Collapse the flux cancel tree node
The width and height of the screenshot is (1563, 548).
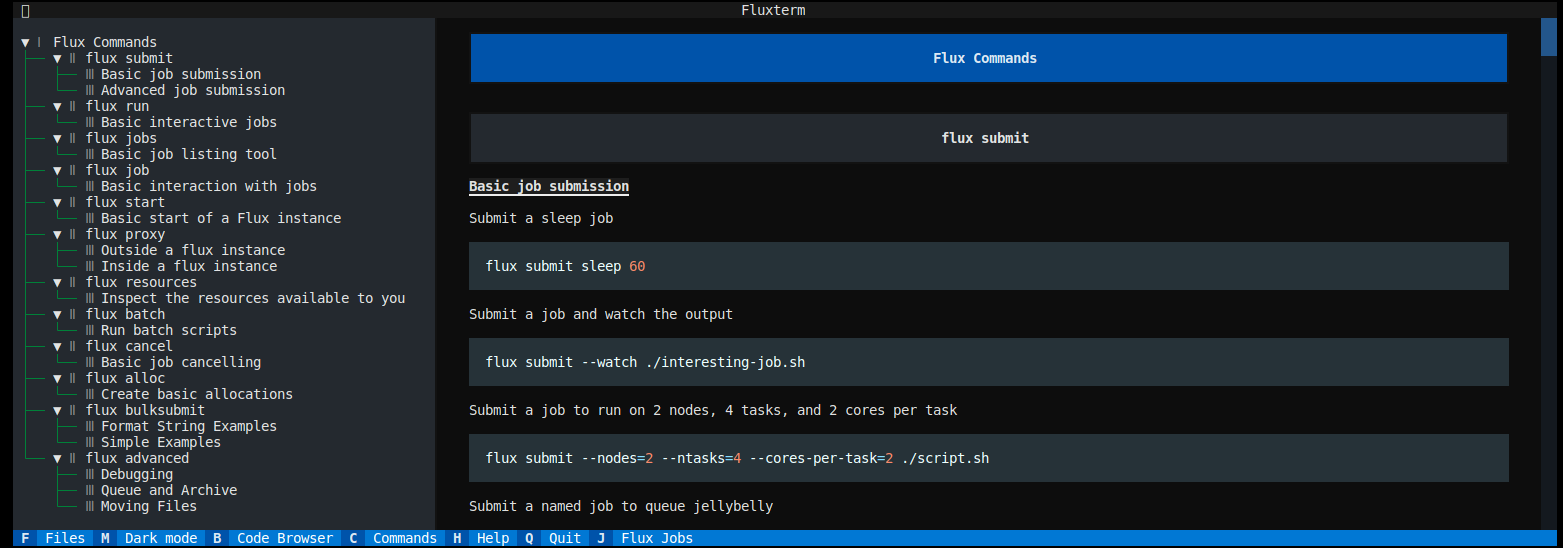pos(57,346)
